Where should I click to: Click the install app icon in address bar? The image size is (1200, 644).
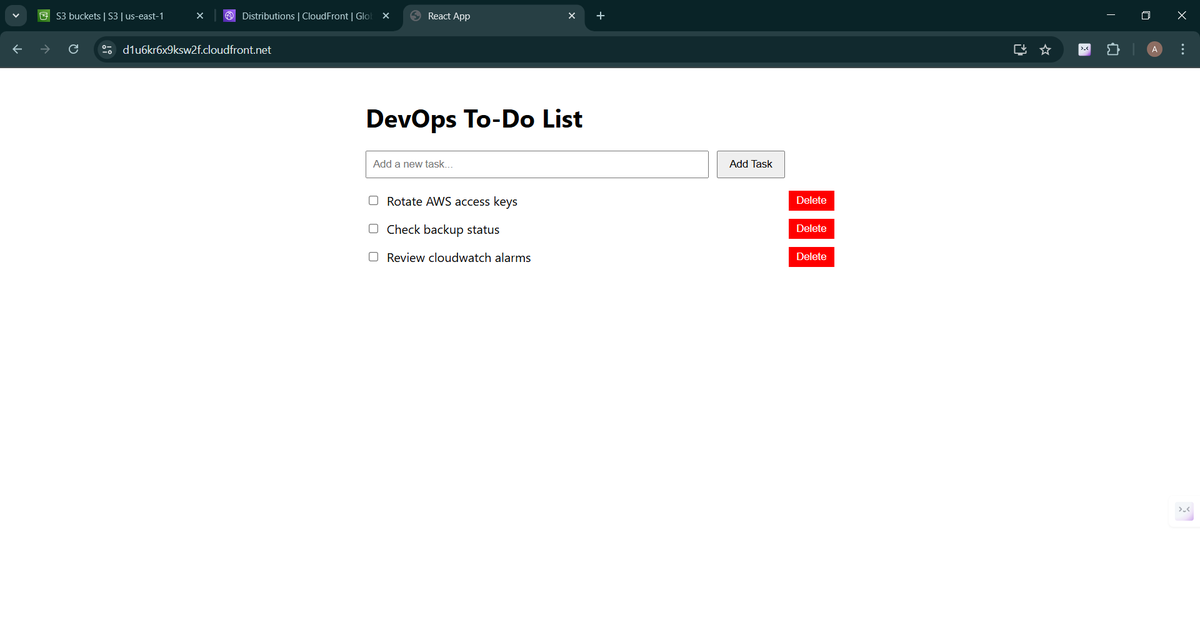[x=1020, y=50]
